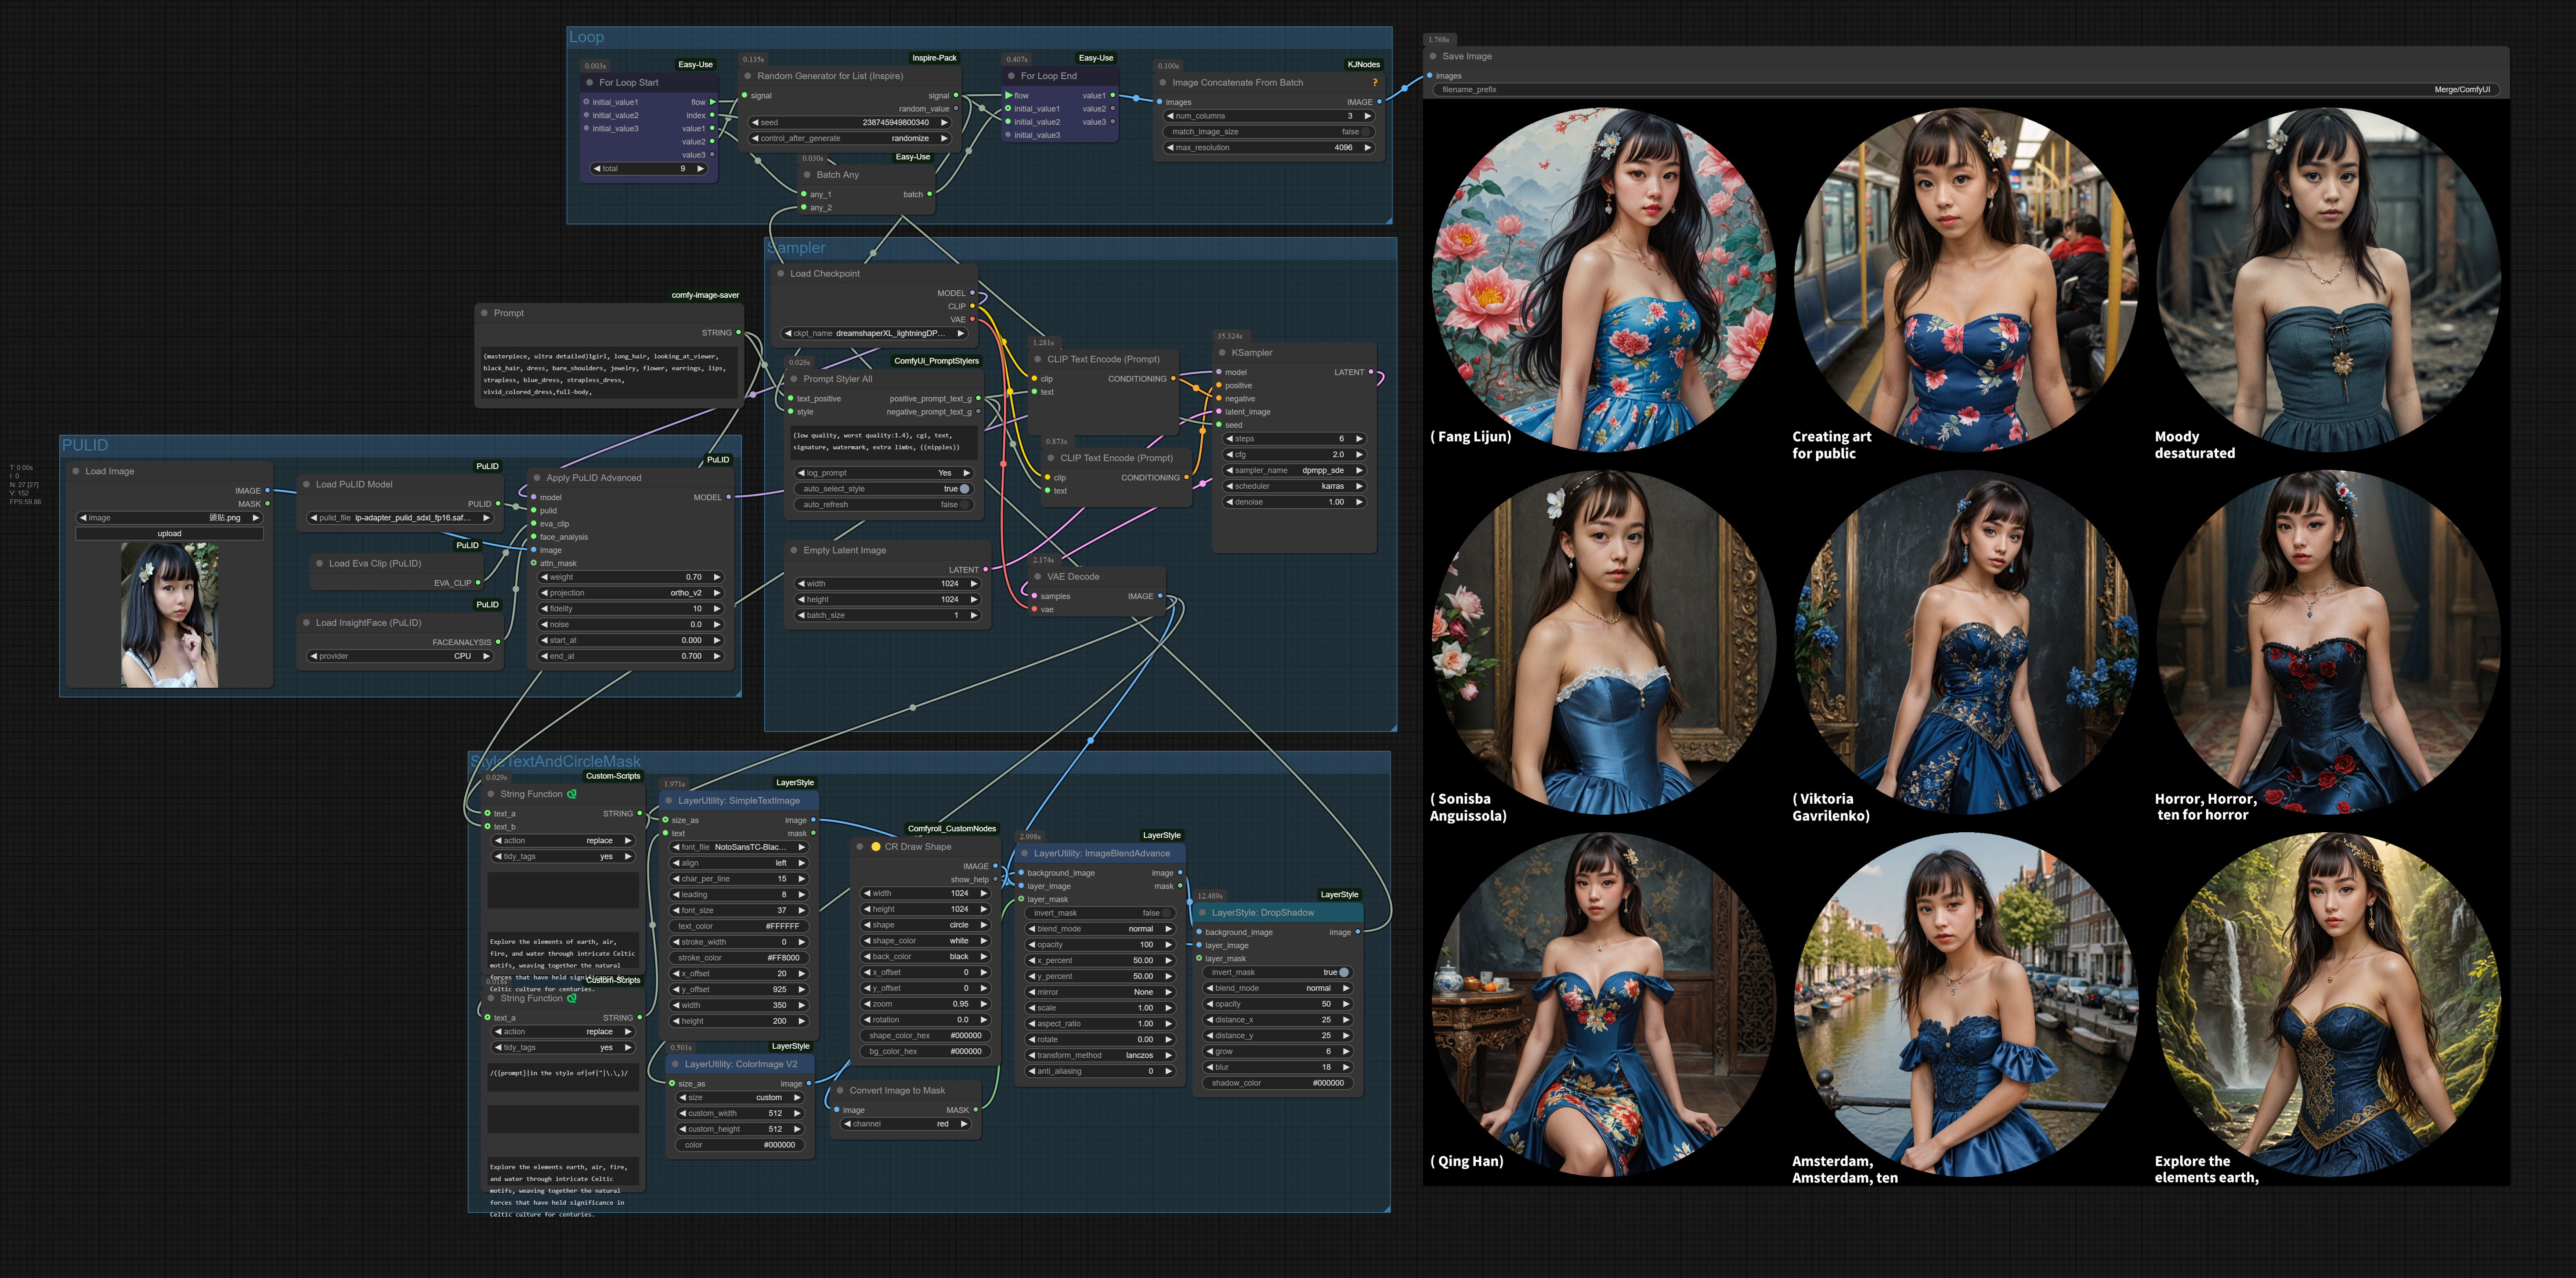Click the flow input arrow on For Loop End
Image resolution: width=2576 pixels, height=1278 pixels.
1008,96
